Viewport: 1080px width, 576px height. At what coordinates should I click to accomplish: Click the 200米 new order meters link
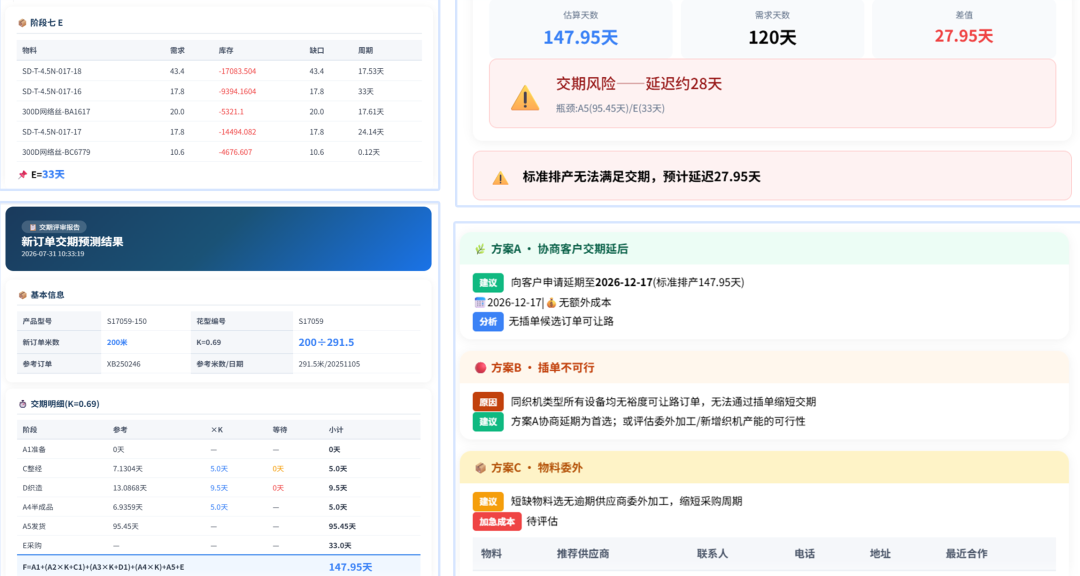pyautogui.click(x=117, y=342)
